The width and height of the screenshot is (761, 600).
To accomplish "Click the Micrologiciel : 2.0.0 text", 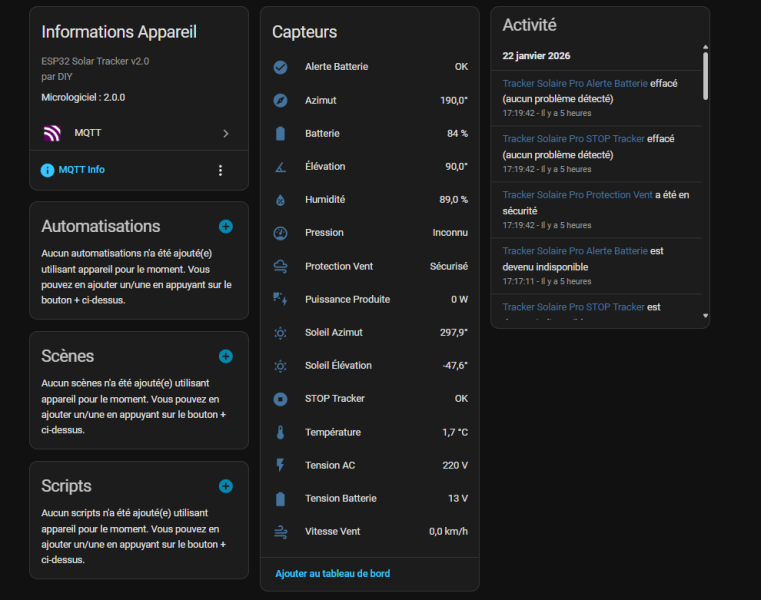I will pyautogui.click(x=83, y=97).
